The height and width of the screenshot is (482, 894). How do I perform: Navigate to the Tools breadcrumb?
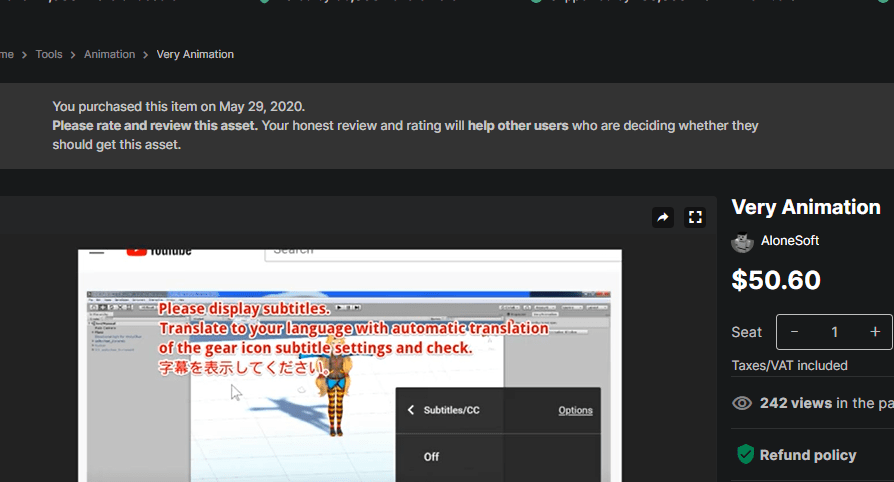[x=49, y=54]
